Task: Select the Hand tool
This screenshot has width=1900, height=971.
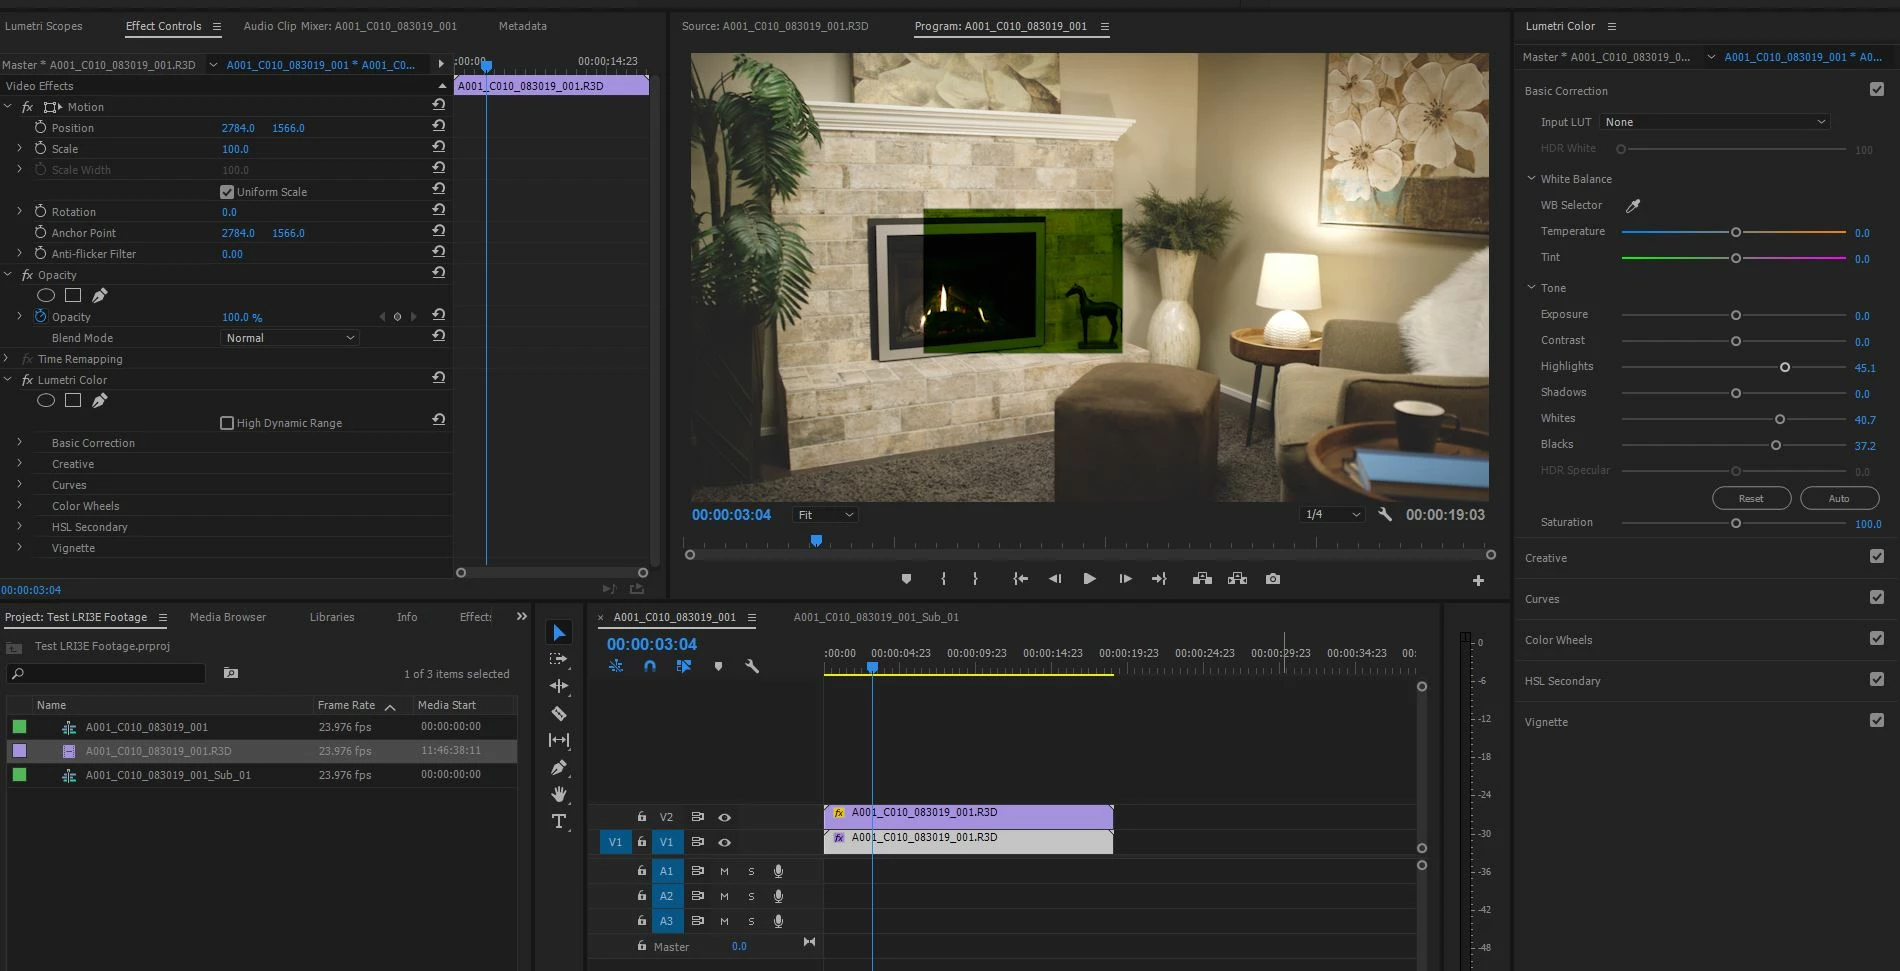Action: 559,794
